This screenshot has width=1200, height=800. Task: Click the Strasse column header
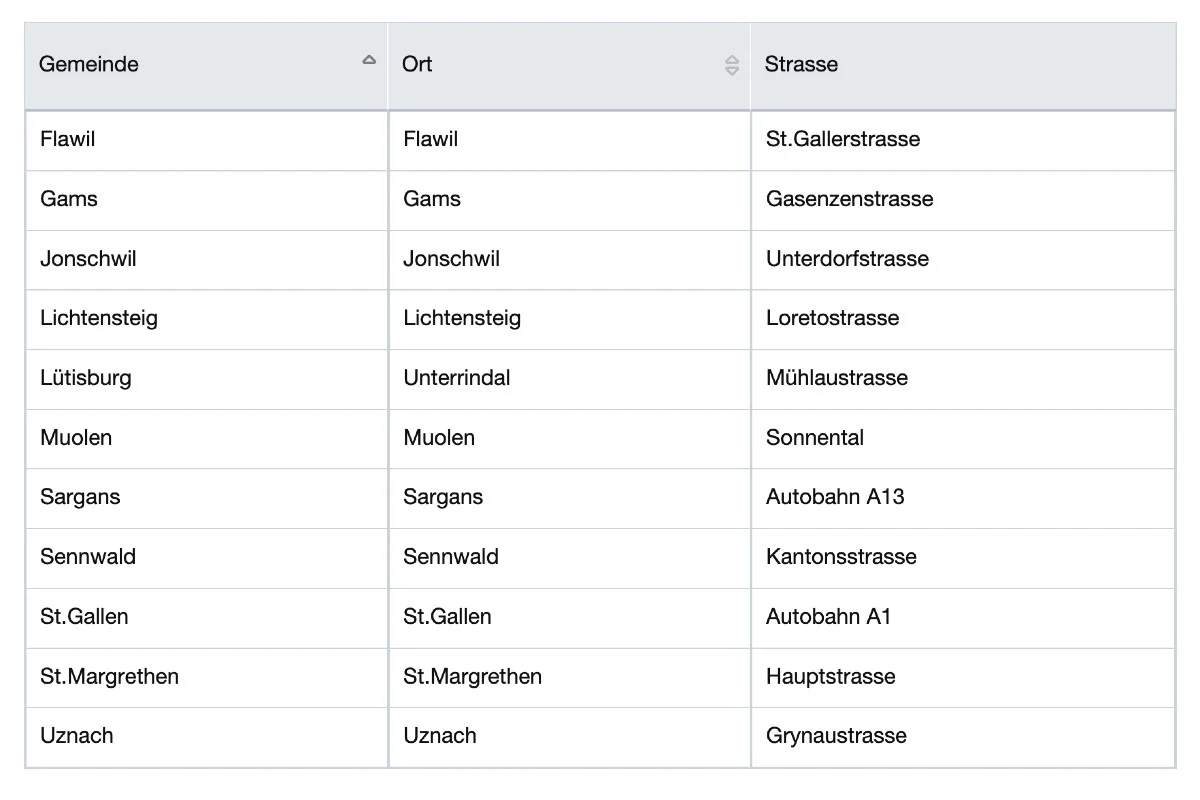point(963,66)
